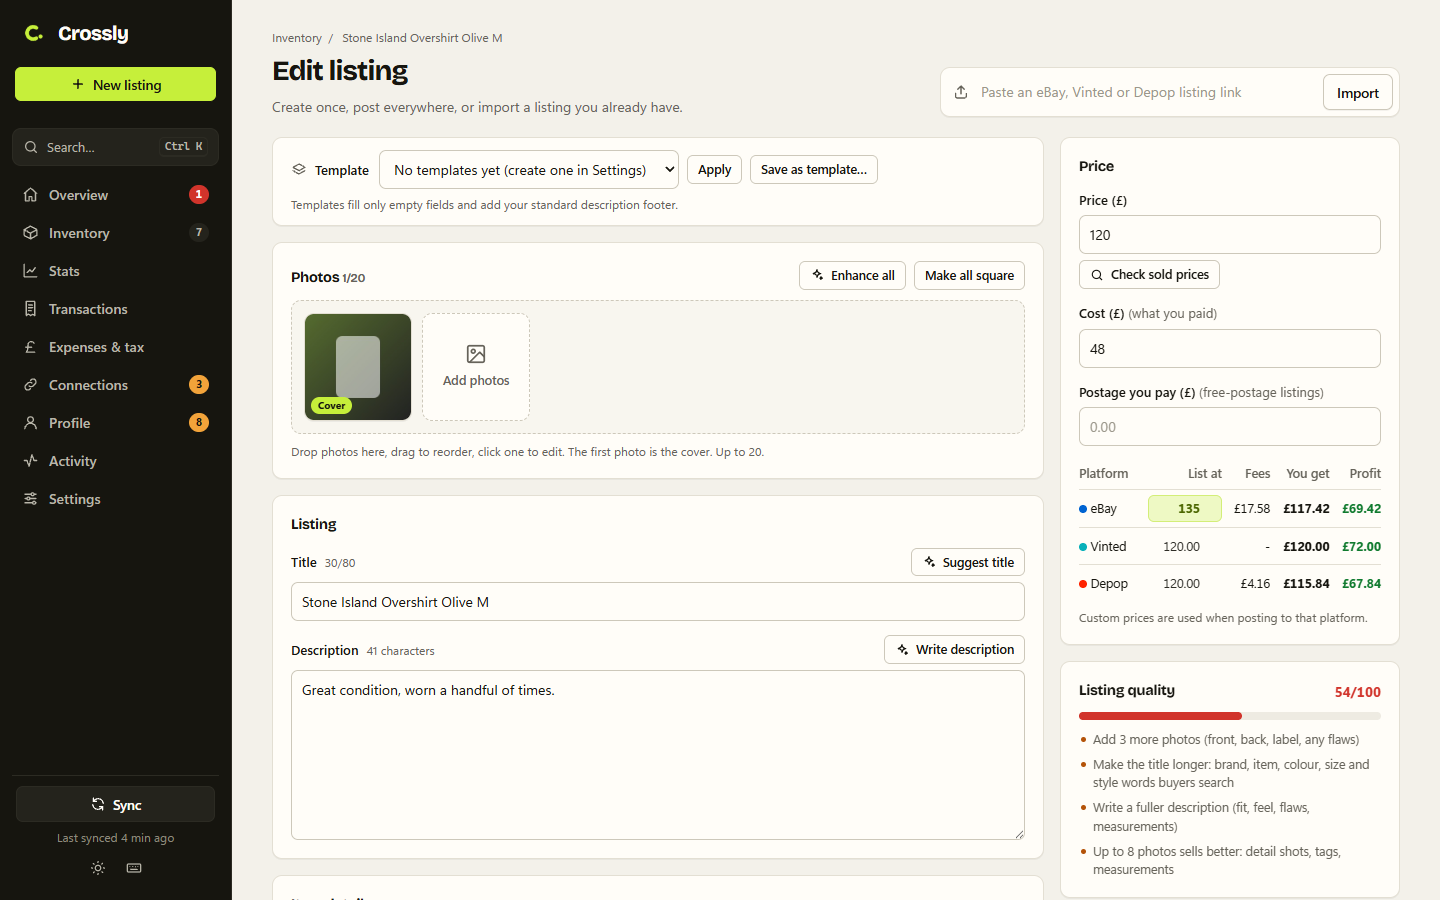Click the Vinted profit £72.00
Viewport: 1440px width, 900px height.
coord(1361,547)
